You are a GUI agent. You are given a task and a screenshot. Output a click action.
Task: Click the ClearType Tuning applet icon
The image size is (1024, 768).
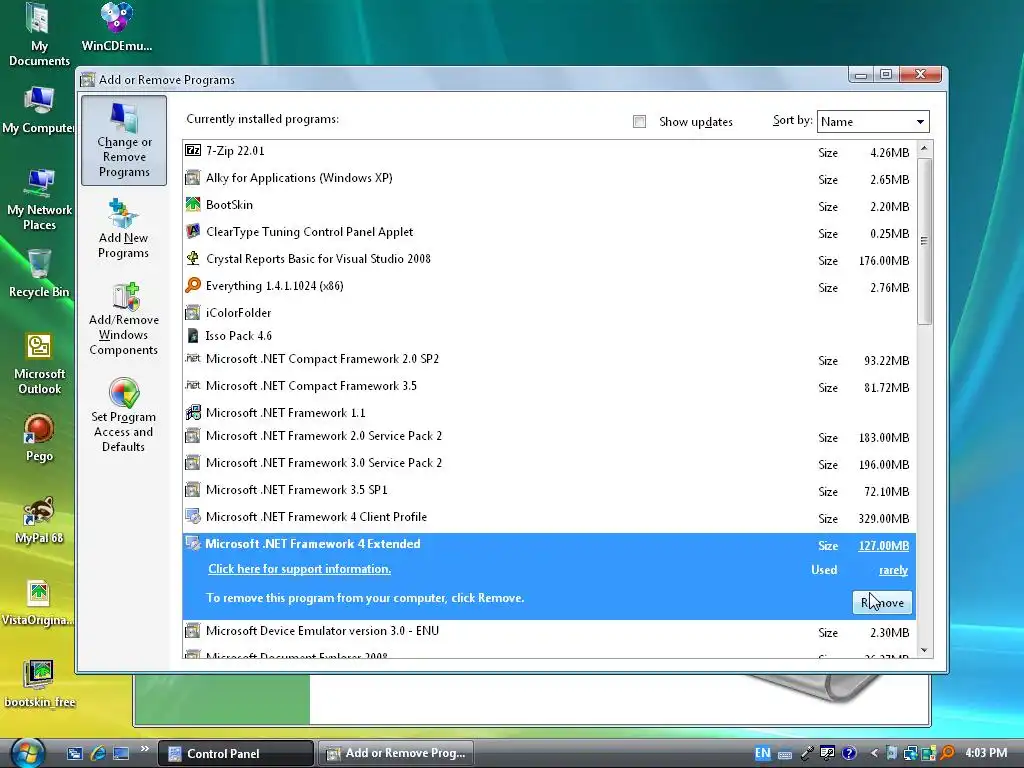click(x=193, y=232)
